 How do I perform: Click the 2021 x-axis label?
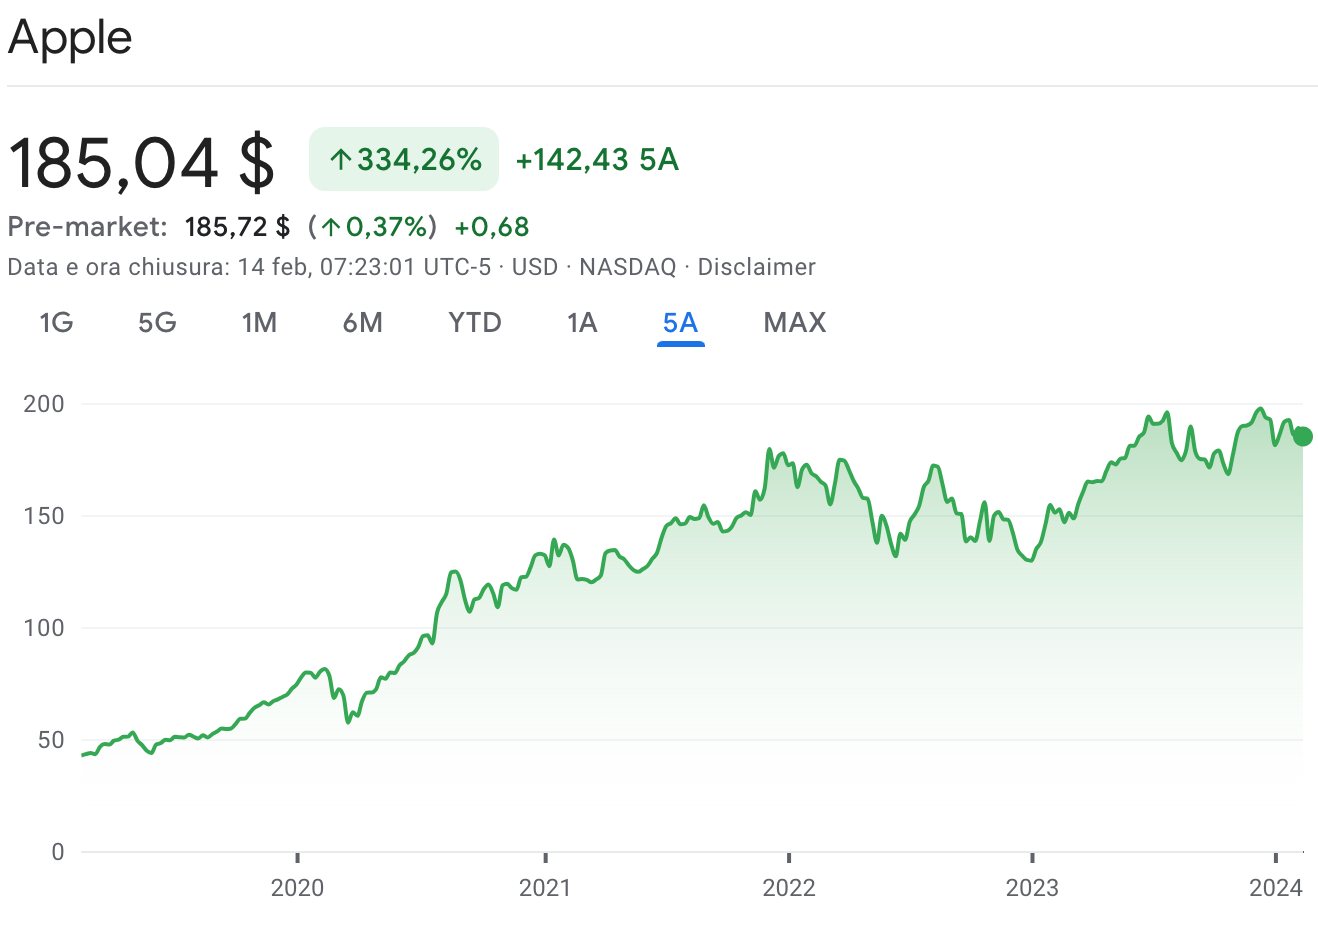545,887
